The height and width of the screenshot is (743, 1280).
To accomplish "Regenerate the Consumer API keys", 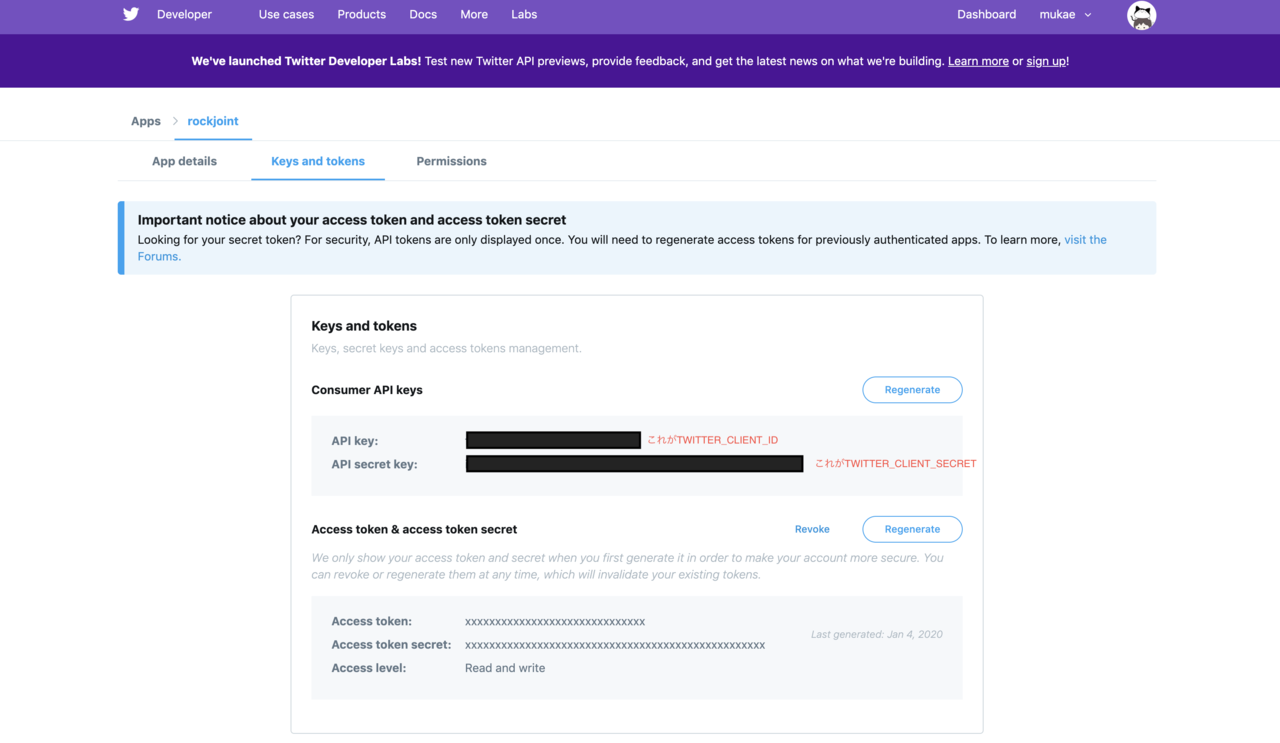I will pyautogui.click(x=912, y=390).
